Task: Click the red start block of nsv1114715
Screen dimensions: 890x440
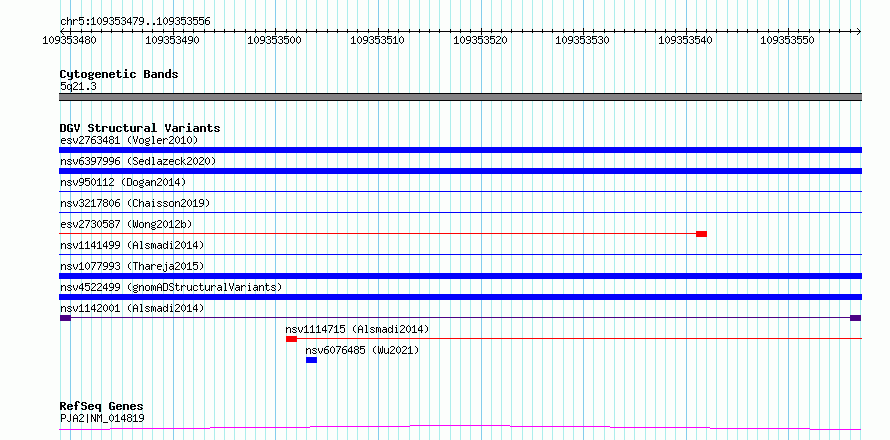Action: pyautogui.click(x=291, y=339)
